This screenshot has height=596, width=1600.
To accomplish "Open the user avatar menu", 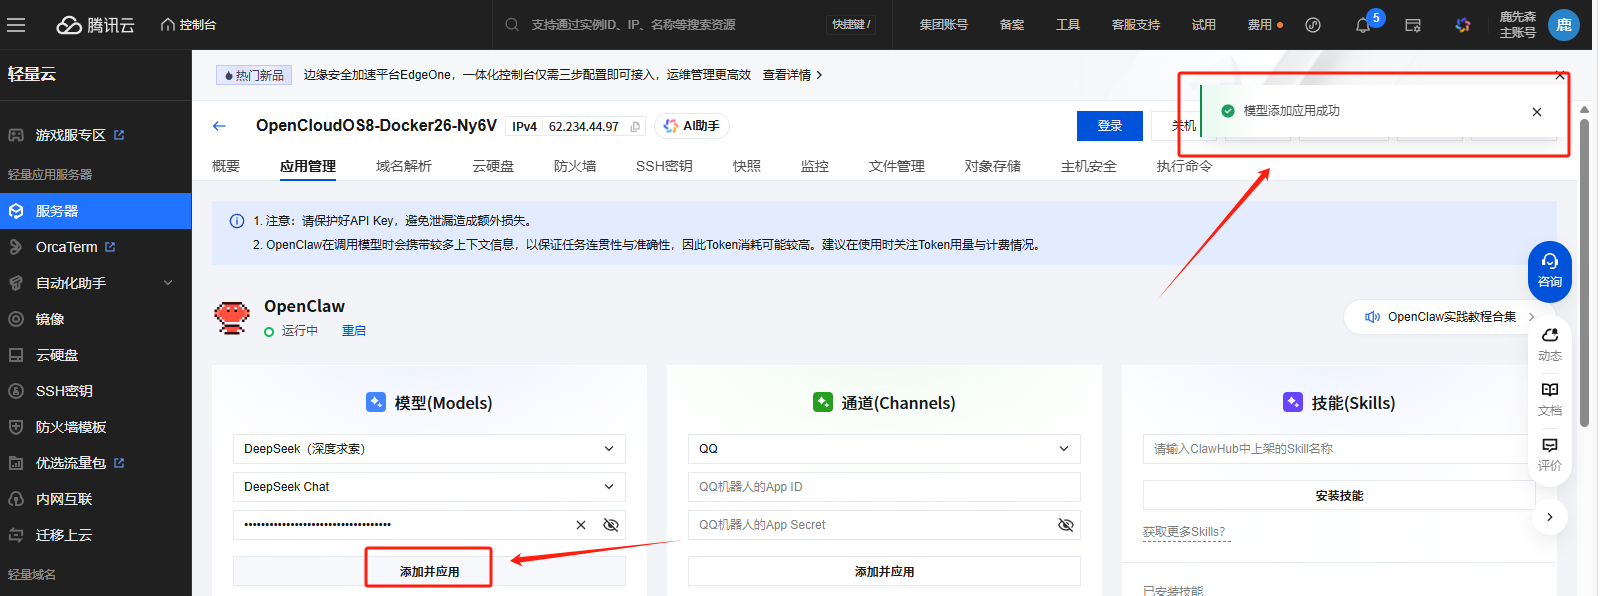I will coord(1564,25).
